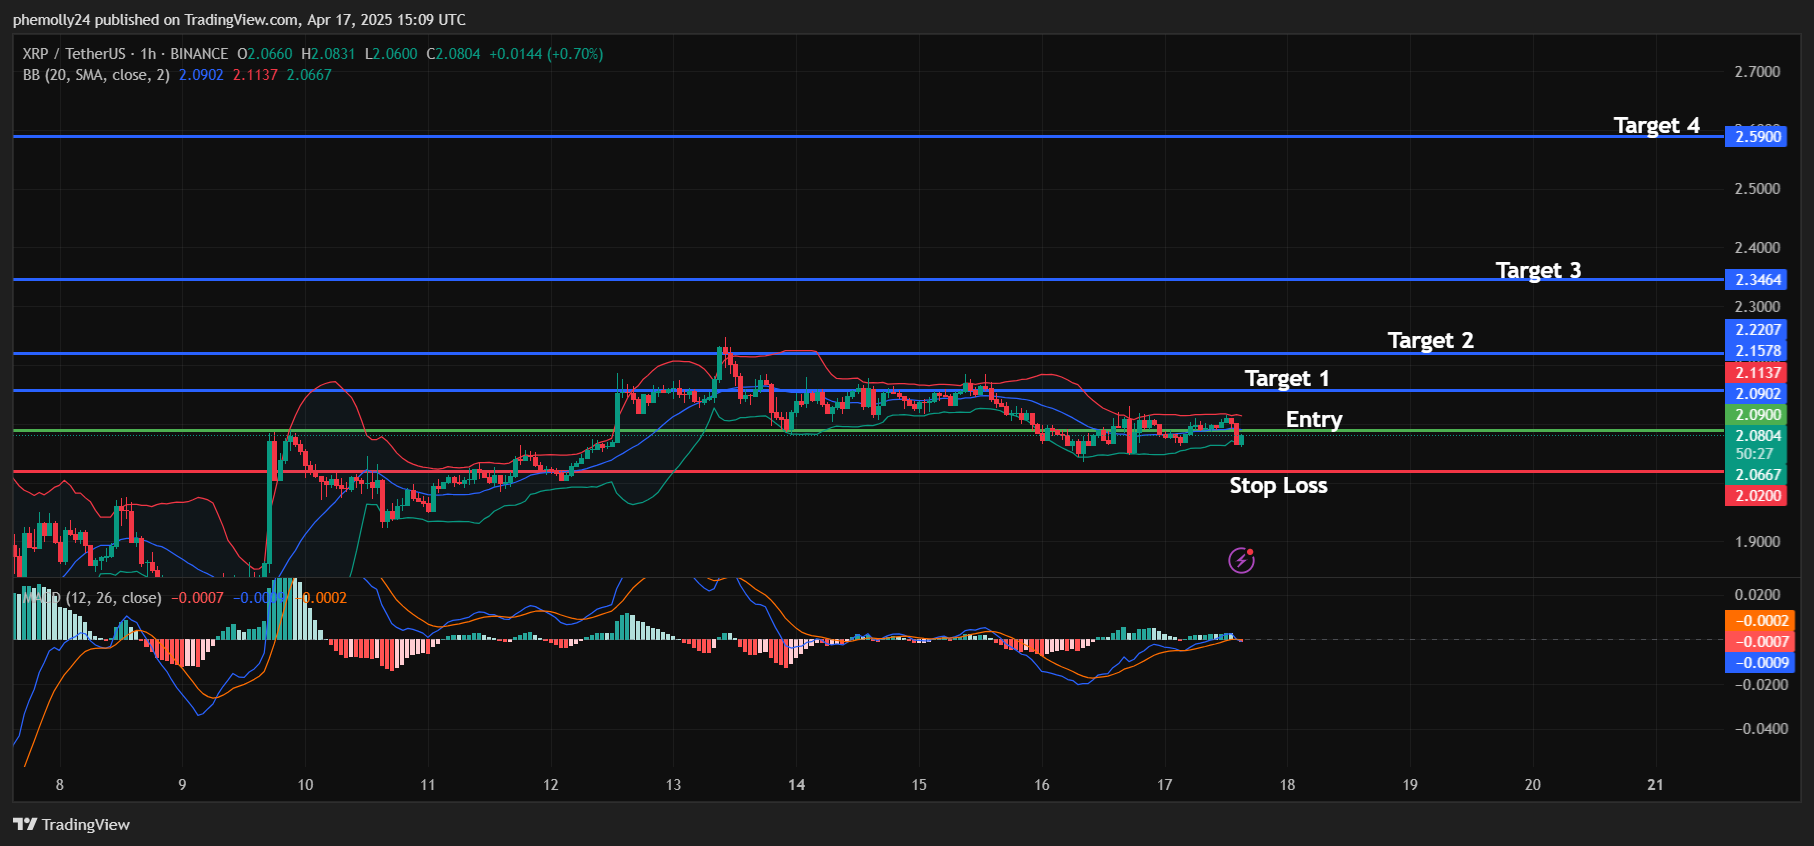The width and height of the screenshot is (1814, 846).
Task: Click the green 2.0900 entry price tag
Action: [x=1757, y=415]
